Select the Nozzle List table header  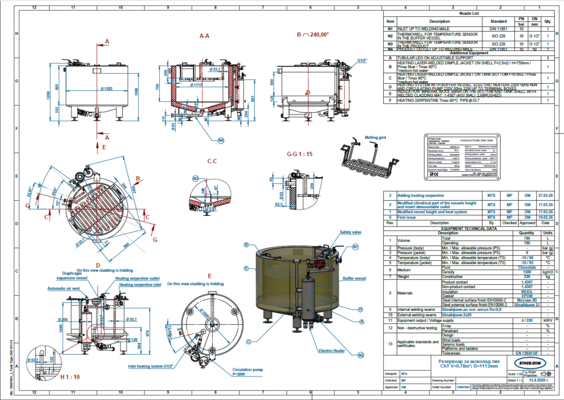(x=469, y=13)
